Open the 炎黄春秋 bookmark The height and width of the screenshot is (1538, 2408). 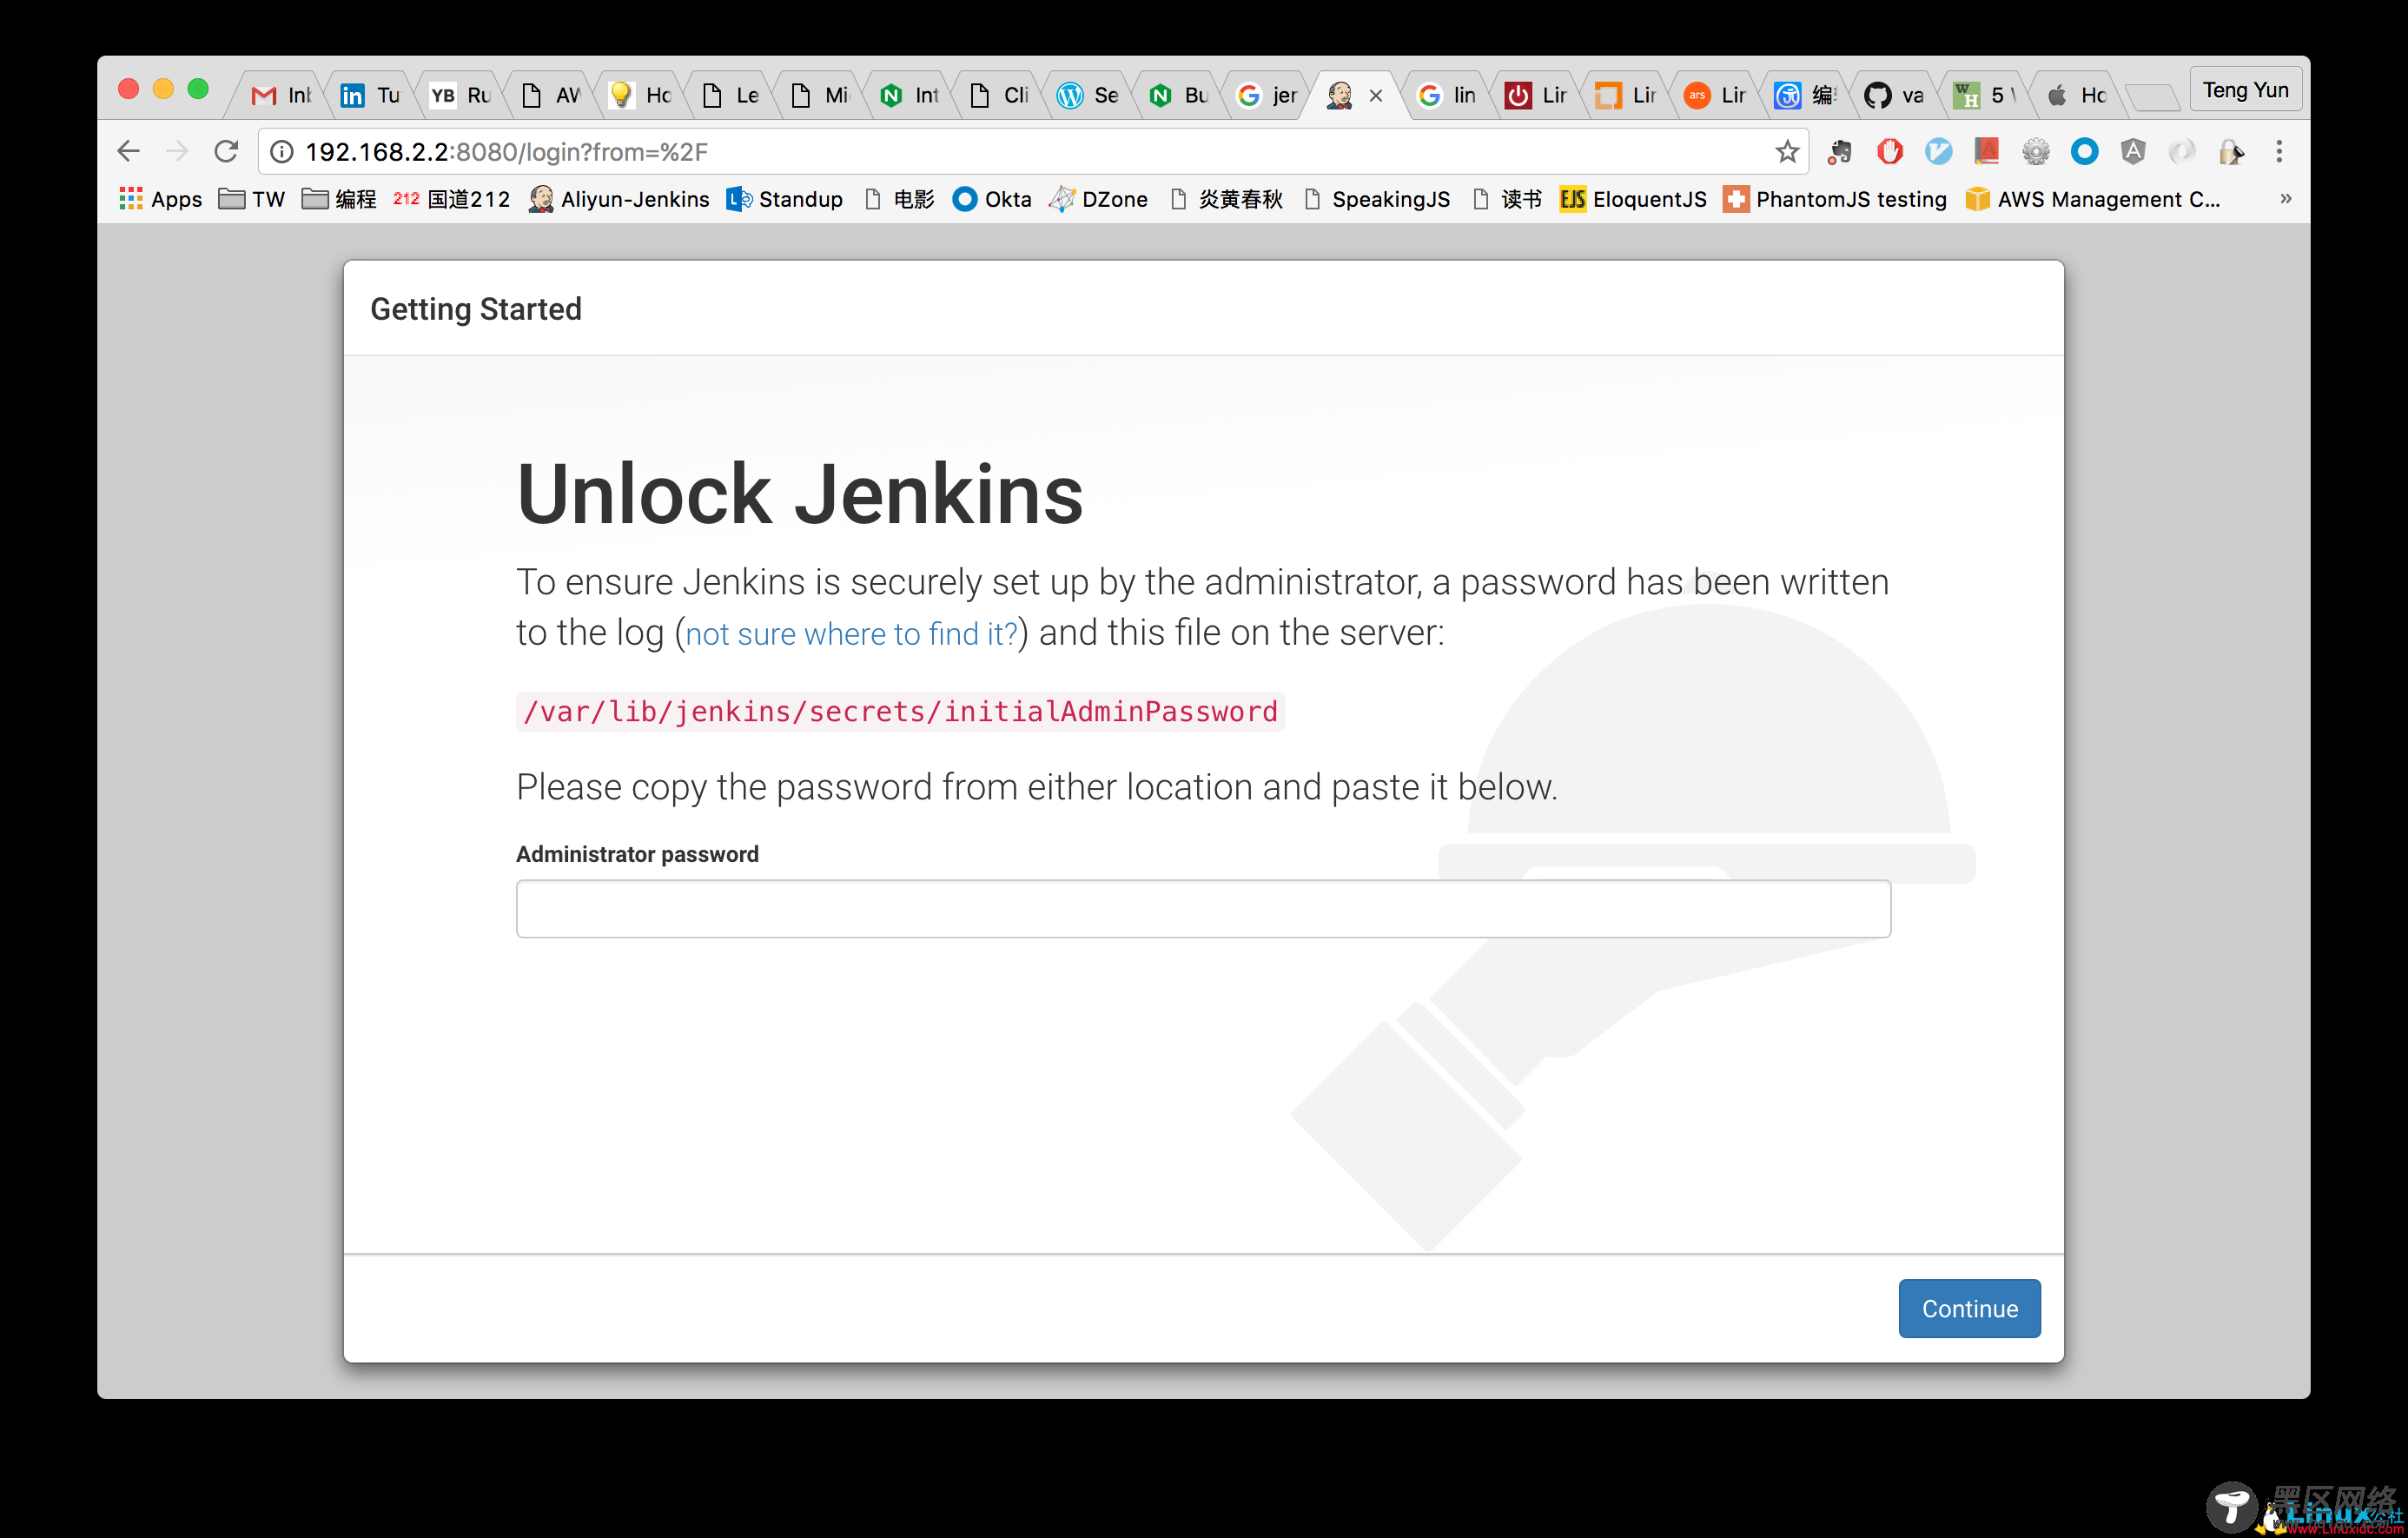point(1225,199)
